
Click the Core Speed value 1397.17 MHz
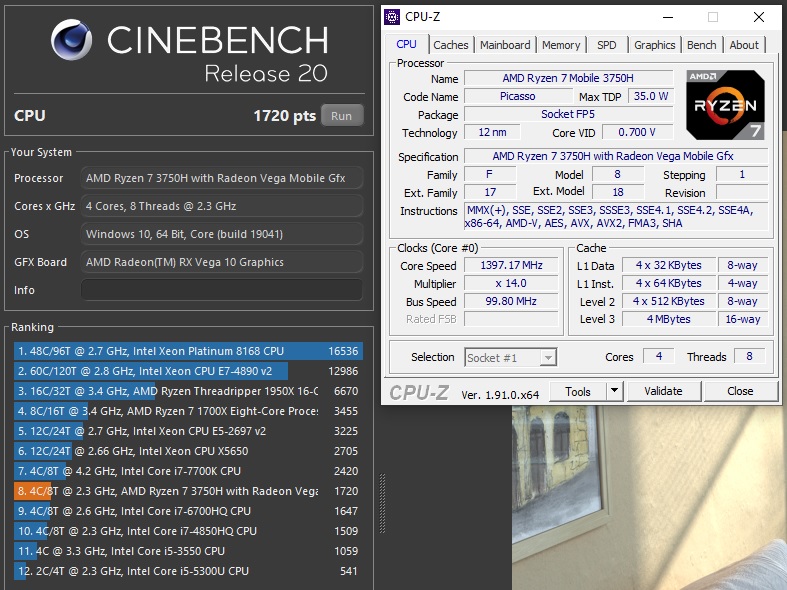click(511, 265)
